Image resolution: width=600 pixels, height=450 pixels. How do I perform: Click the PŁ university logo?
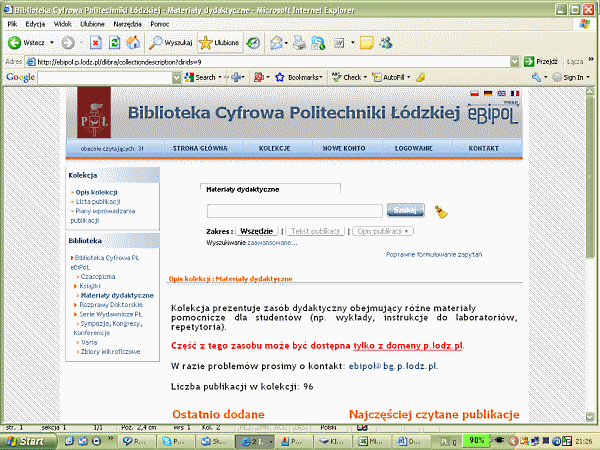94,112
